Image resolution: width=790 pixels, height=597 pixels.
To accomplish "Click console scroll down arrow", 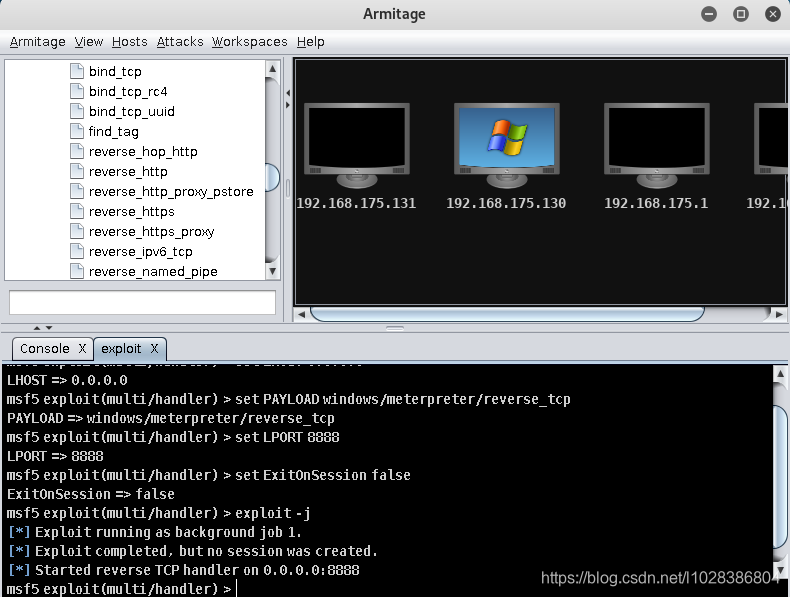I will coord(780,570).
